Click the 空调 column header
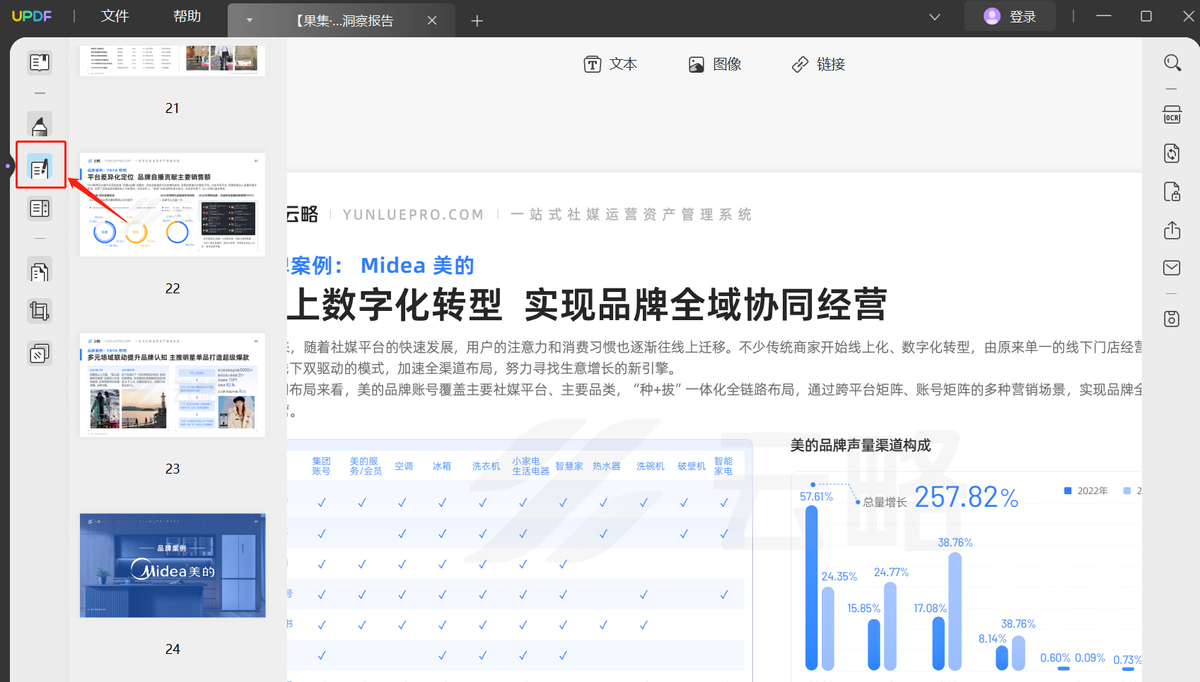Screen dimensions: 1200x682 (403, 466)
